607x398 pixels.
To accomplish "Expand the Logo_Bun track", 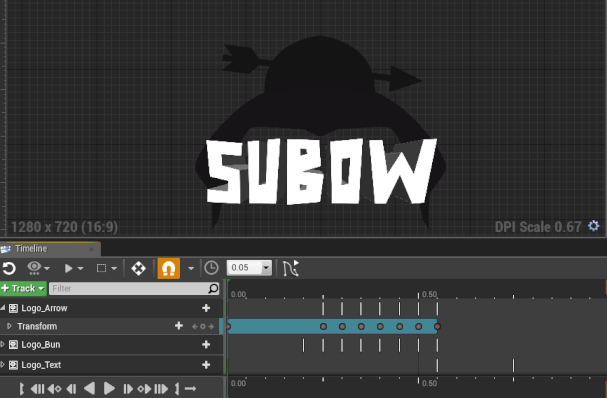I will pos(3,344).
